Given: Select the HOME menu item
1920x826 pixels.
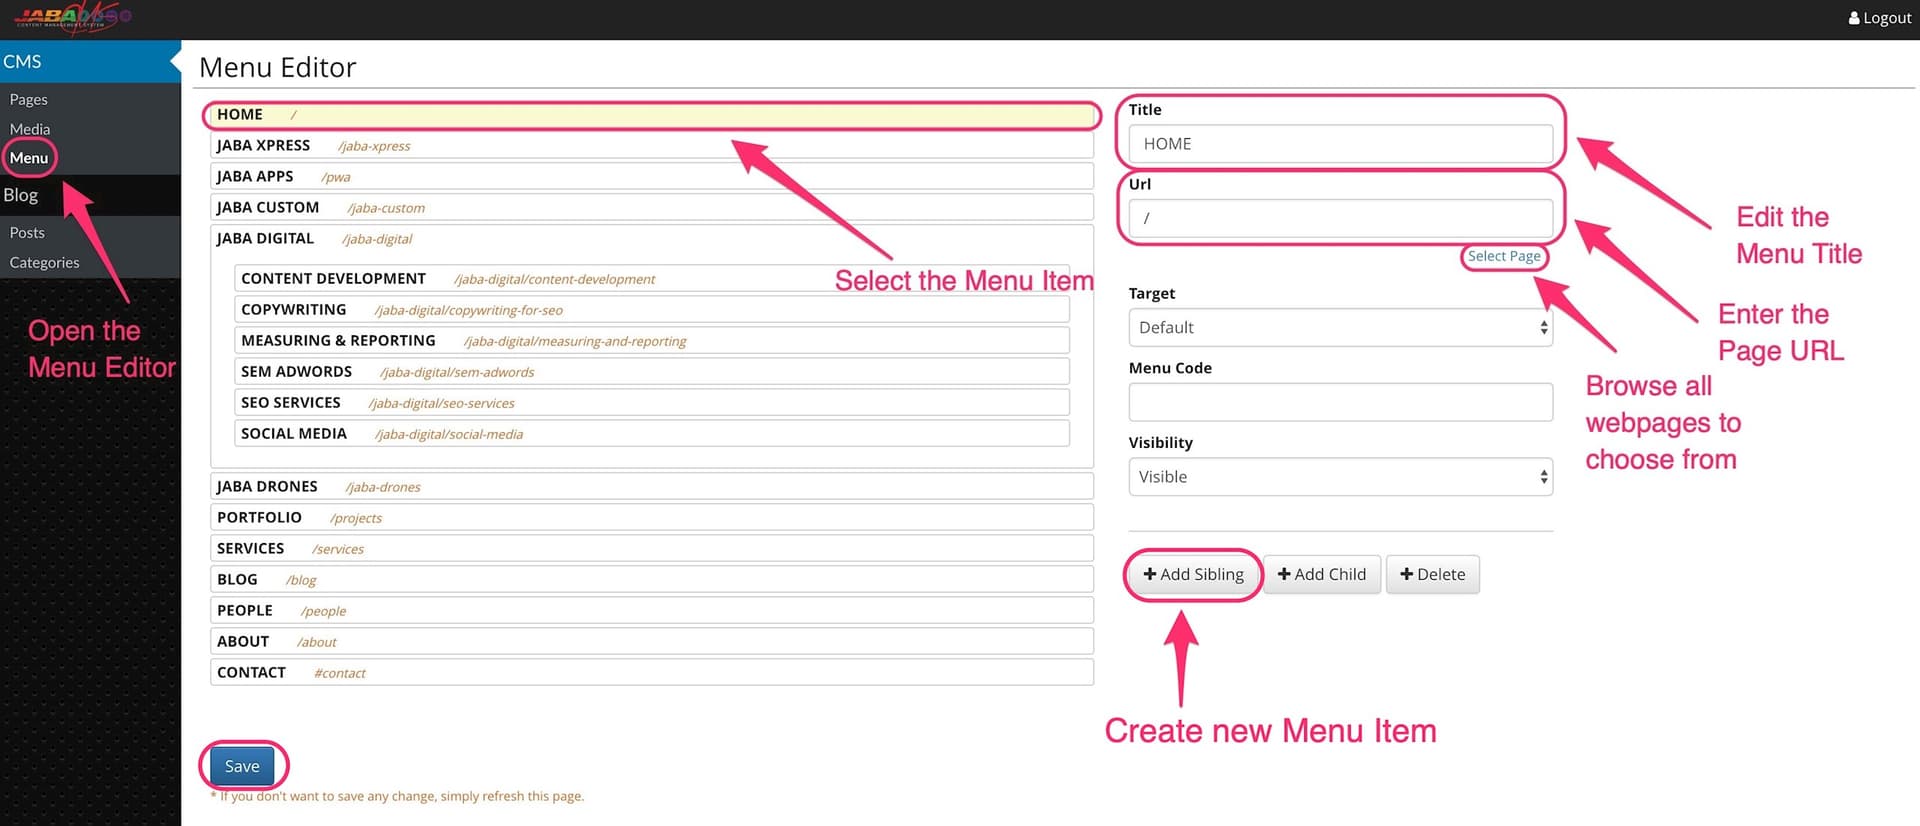Looking at the screenshot, I should (652, 115).
